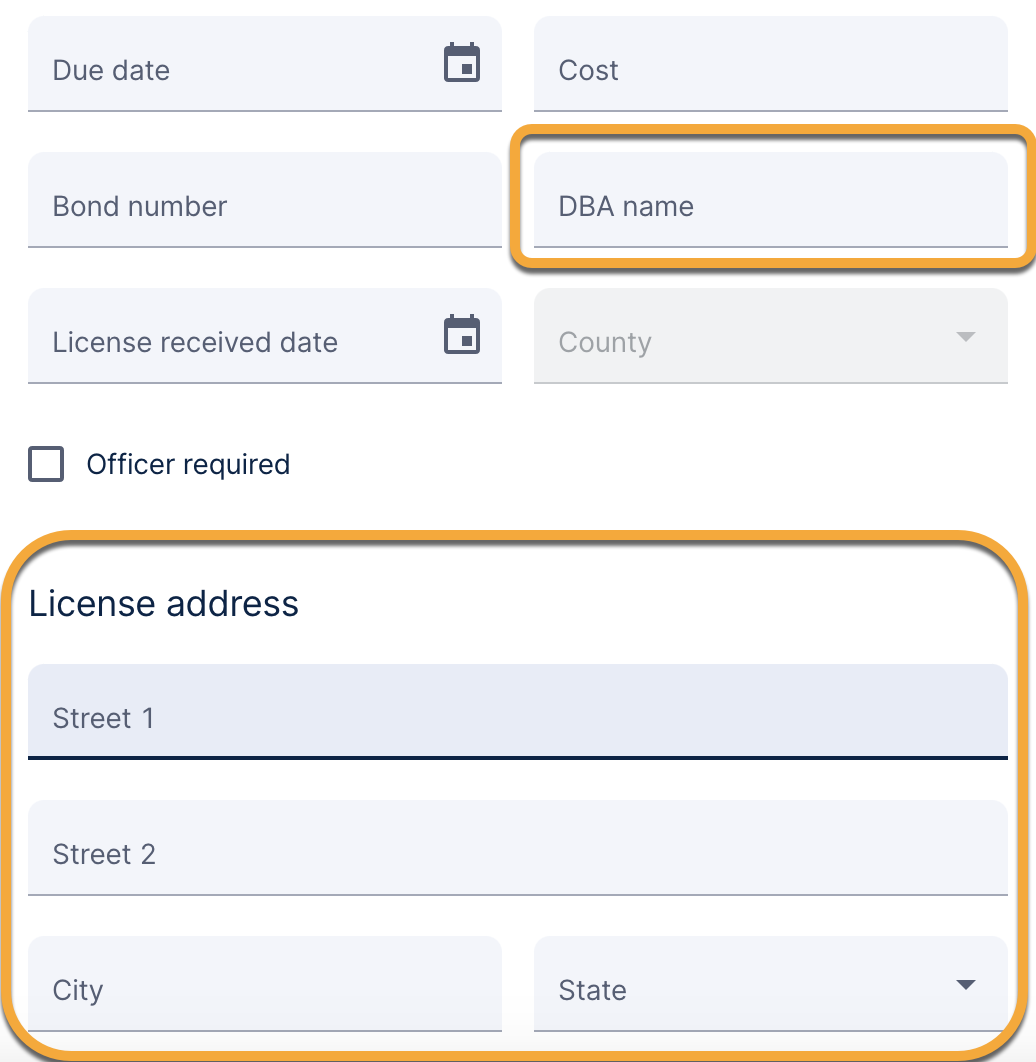Image resolution: width=1036 pixels, height=1062 pixels.
Task: Expand the County dropdown arrow
Action: click(x=965, y=337)
